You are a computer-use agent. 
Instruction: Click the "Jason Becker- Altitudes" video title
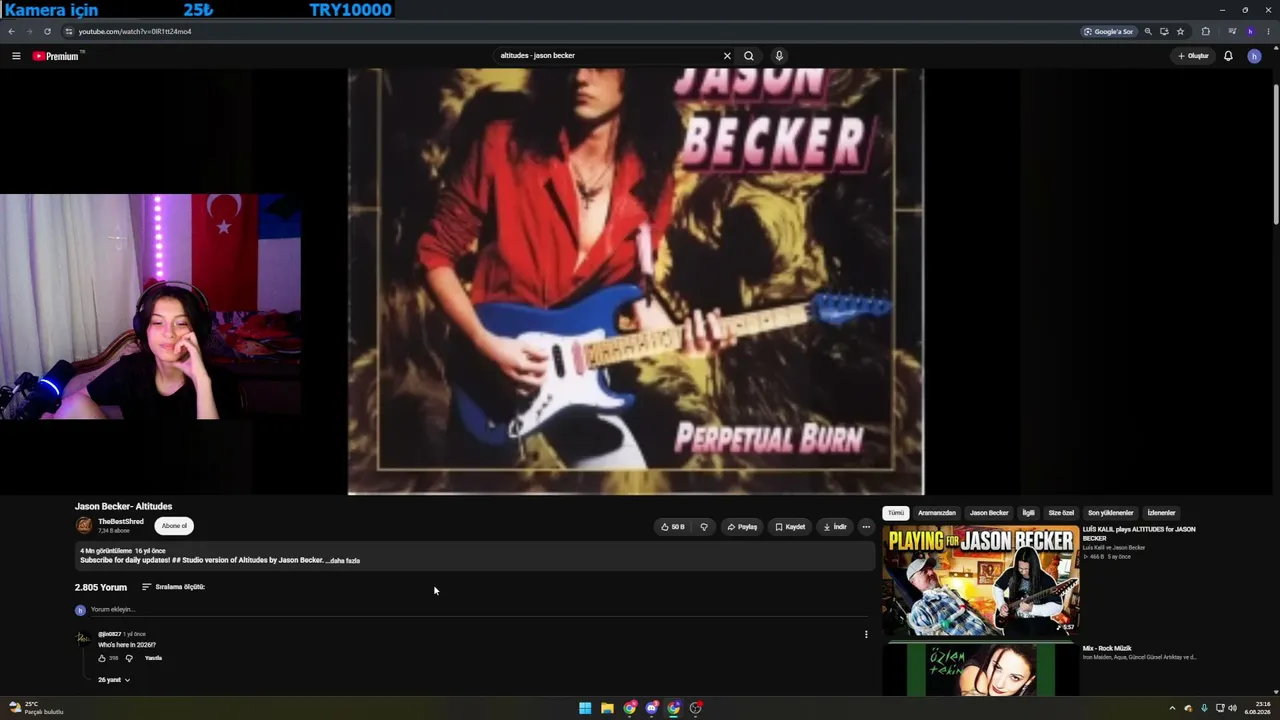[x=124, y=506]
